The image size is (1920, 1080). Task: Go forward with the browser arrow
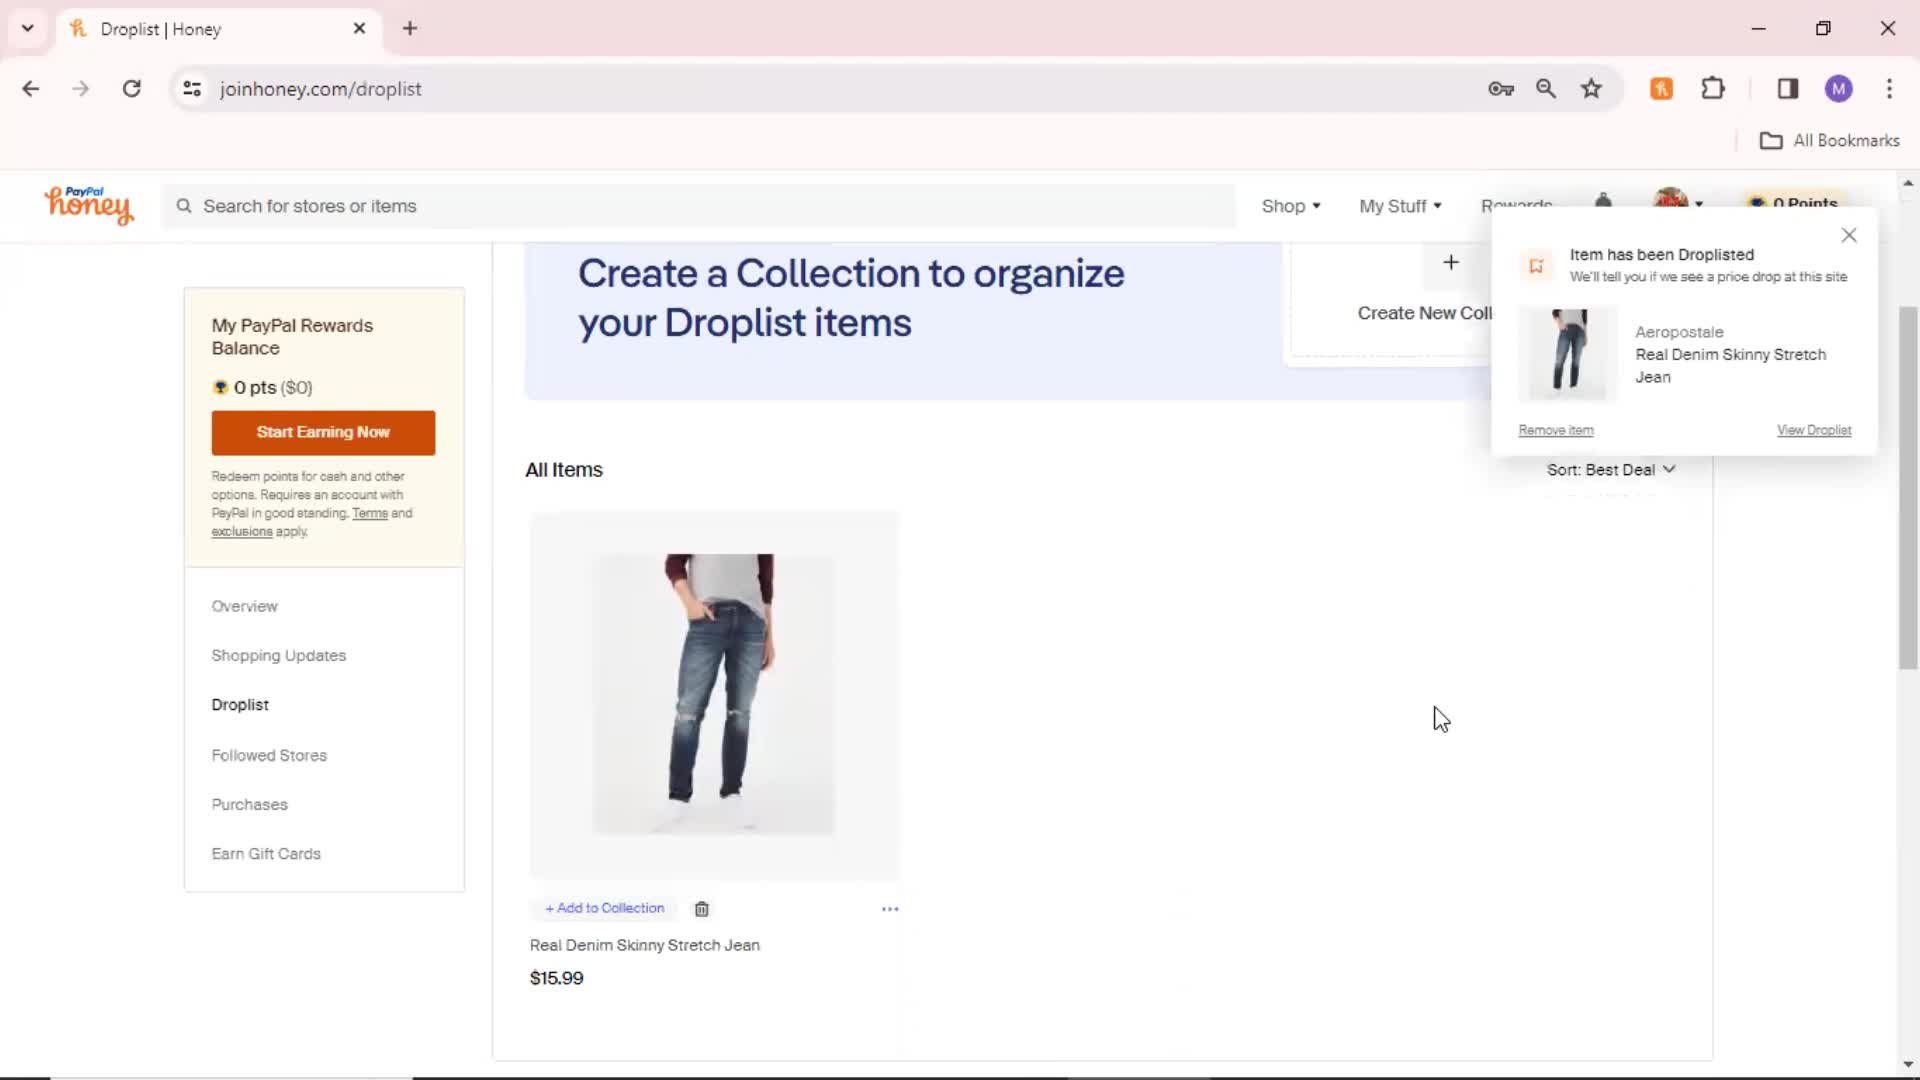[81, 89]
